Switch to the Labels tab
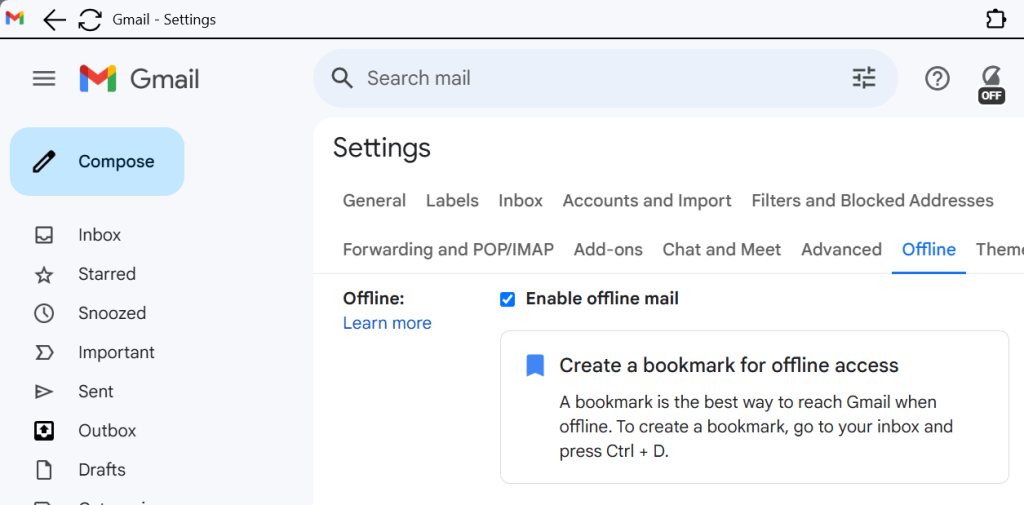This screenshot has width=1024, height=505. point(453,201)
